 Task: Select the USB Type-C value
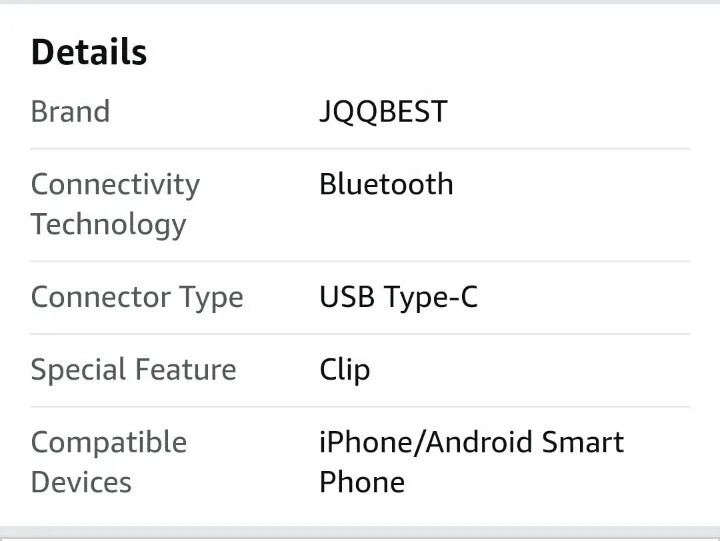click(x=398, y=297)
